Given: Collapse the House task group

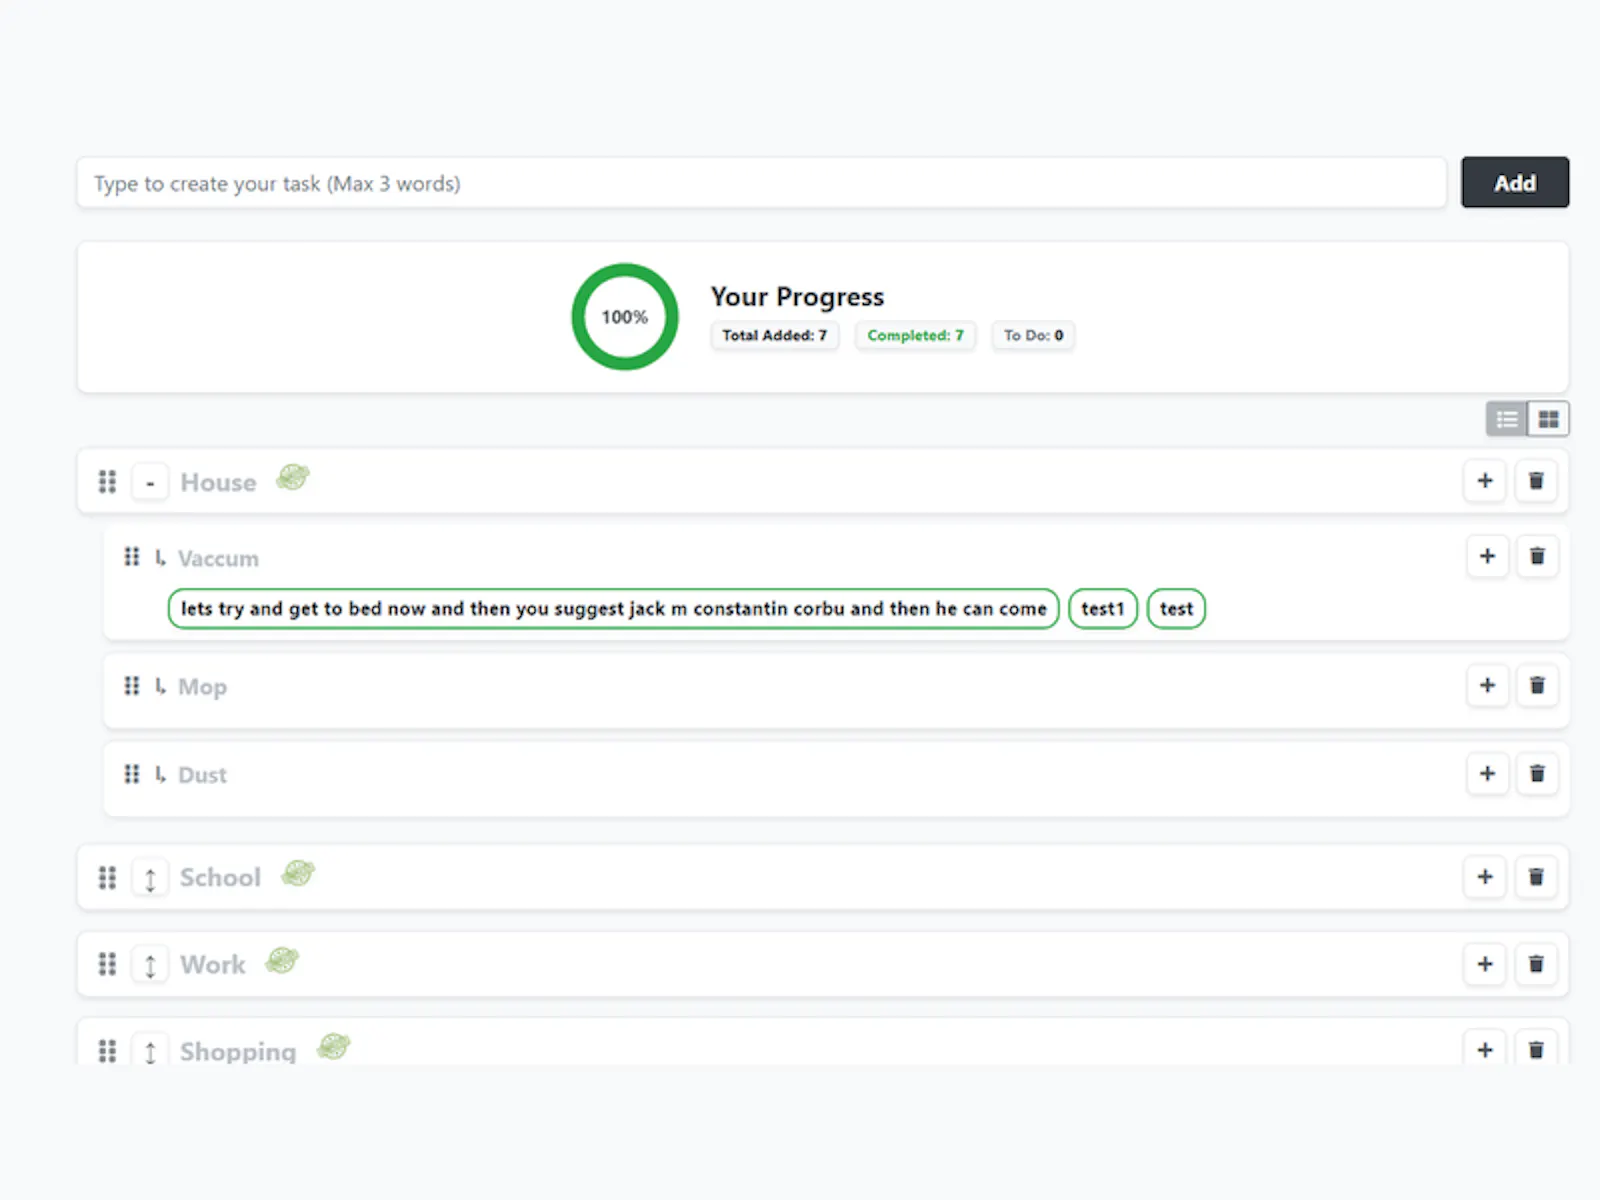Looking at the screenshot, I should [150, 482].
